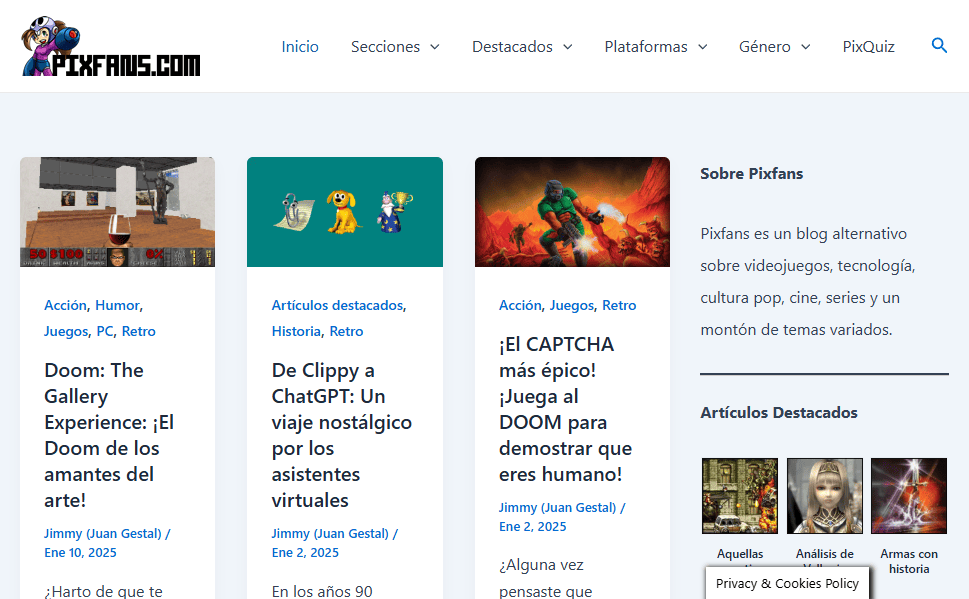This screenshot has width=969, height=599.
Task: Click the DOOM CAPTCHA article image
Action: coord(572,212)
